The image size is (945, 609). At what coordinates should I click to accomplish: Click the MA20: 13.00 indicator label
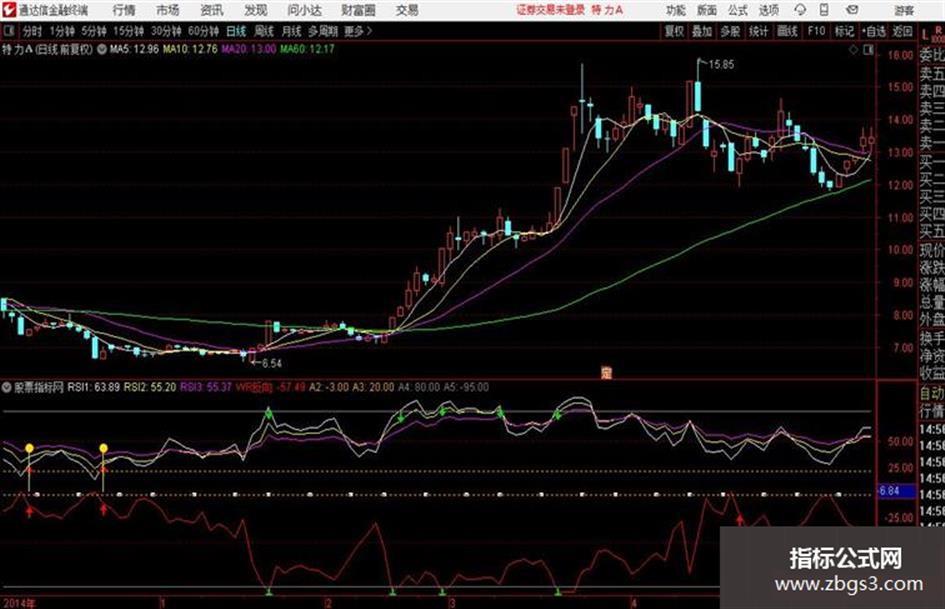click(248, 49)
